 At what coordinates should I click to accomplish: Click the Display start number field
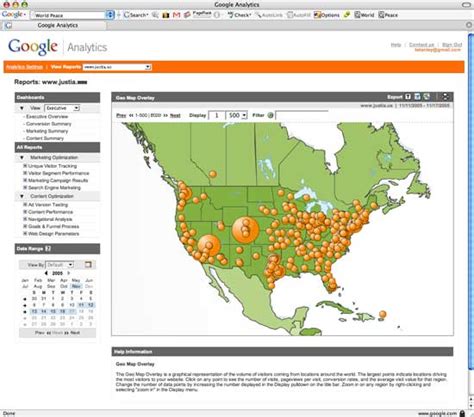tap(217, 115)
